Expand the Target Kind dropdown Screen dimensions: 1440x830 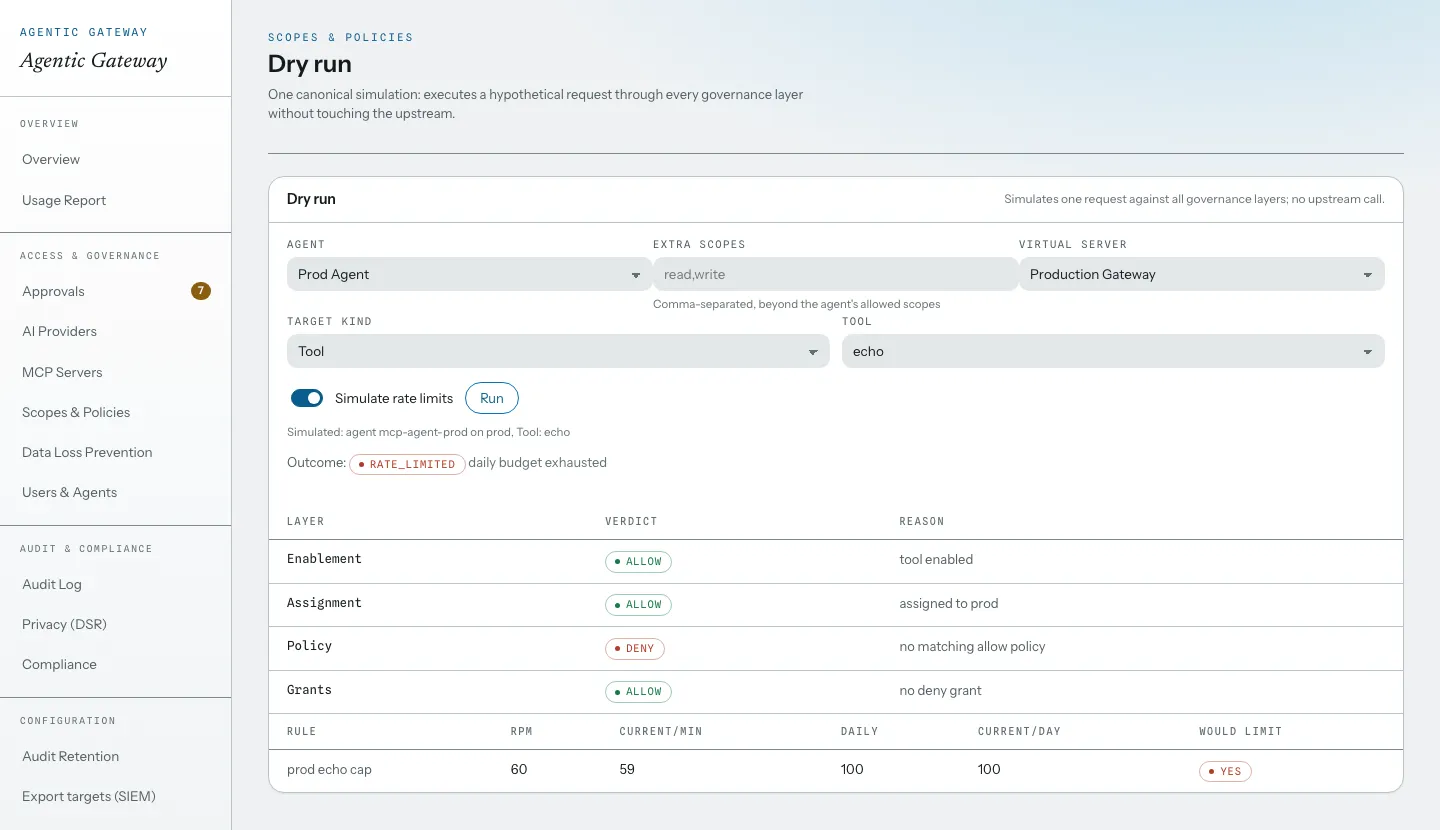[x=558, y=351]
